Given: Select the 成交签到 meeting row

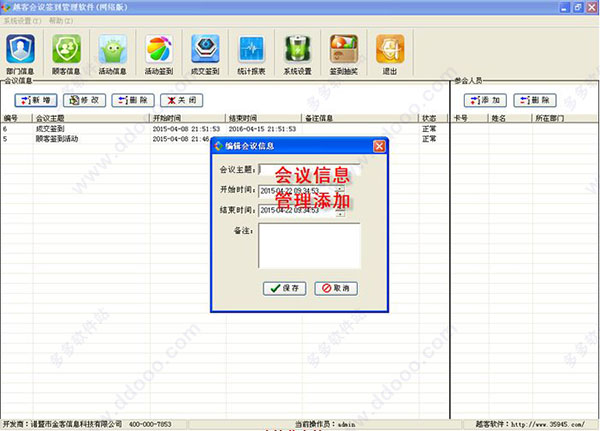Looking at the screenshot, I should pos(225,129).
